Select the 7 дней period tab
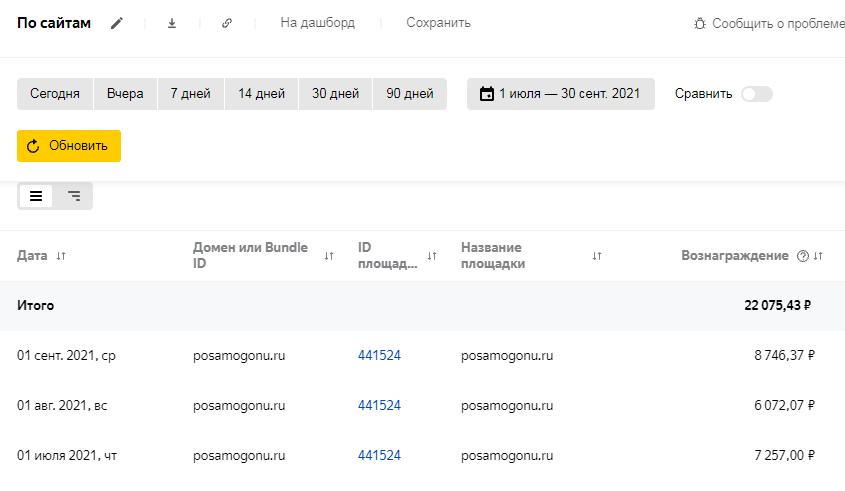 tap(191, 94)
